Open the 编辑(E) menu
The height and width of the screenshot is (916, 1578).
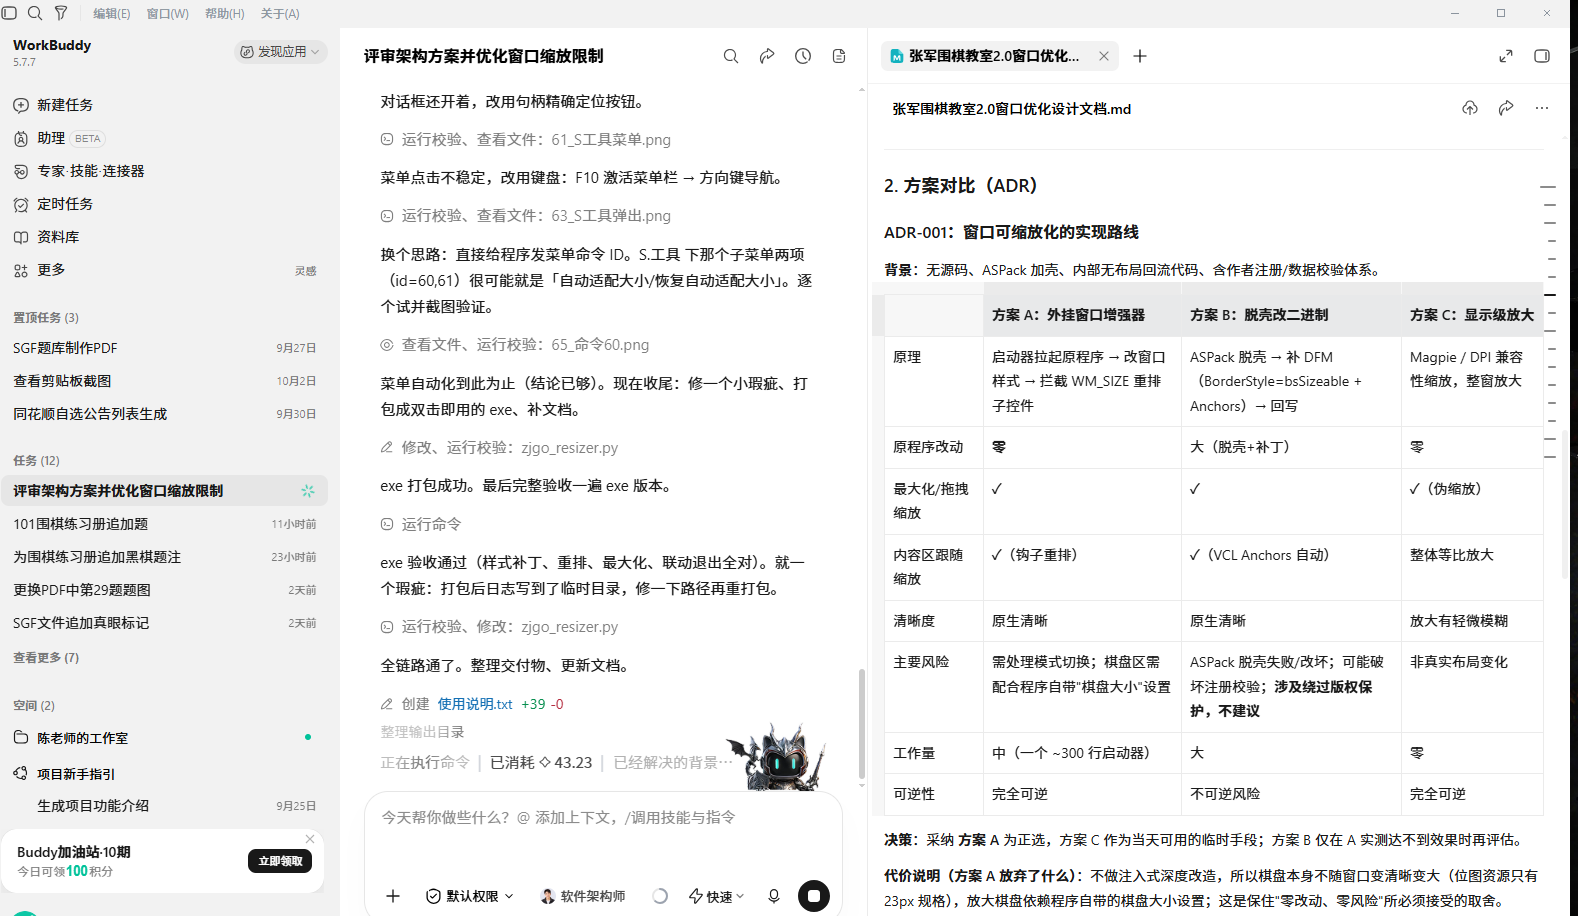pos(112,14)
